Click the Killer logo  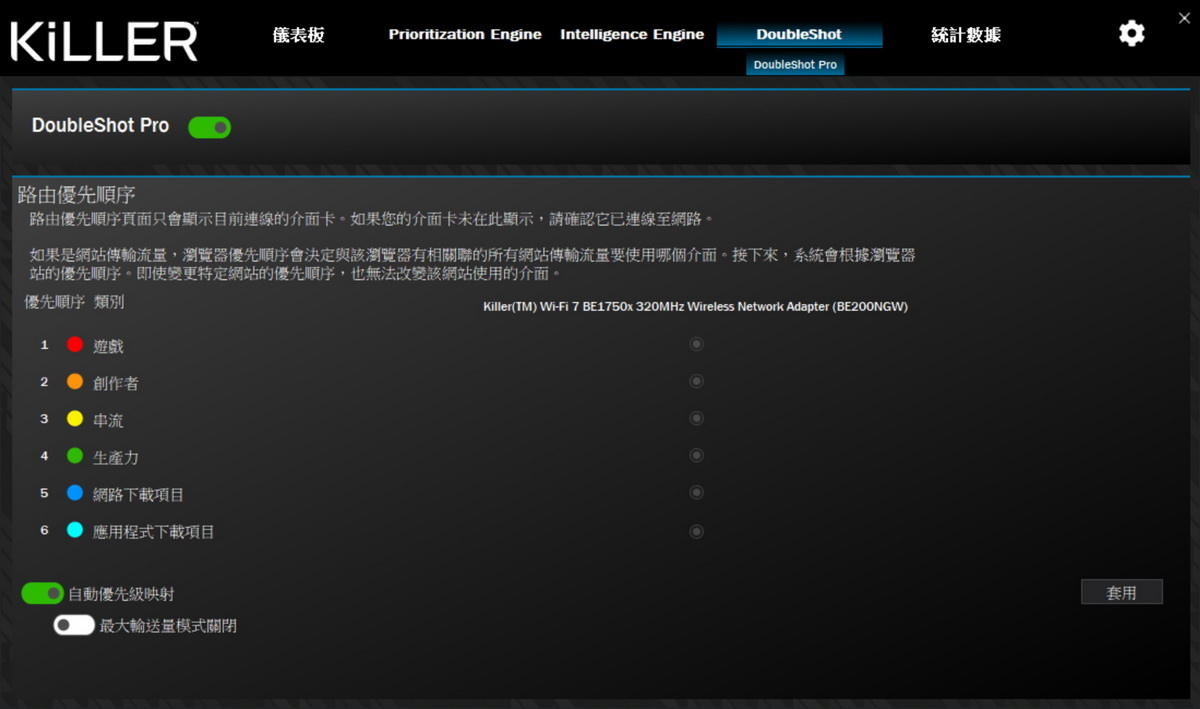pyautogui.click(x=104, y=41)
